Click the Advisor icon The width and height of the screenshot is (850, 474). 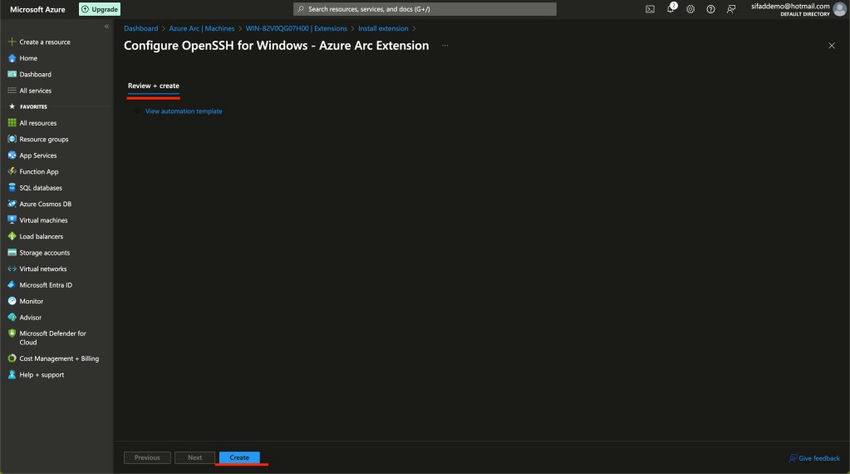(12, 317)
